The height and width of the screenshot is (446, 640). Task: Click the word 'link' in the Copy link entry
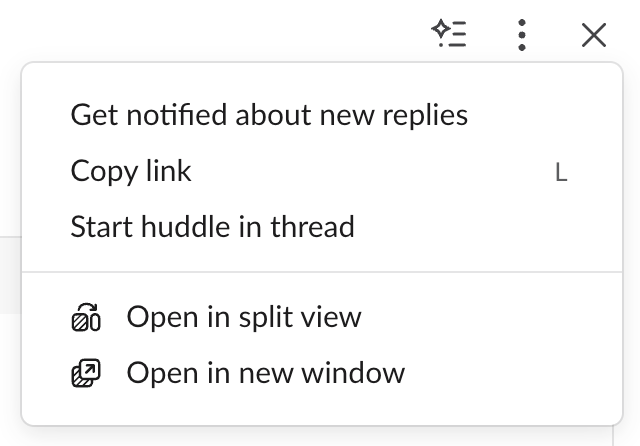pyautogui.click(x=165, y=171)
